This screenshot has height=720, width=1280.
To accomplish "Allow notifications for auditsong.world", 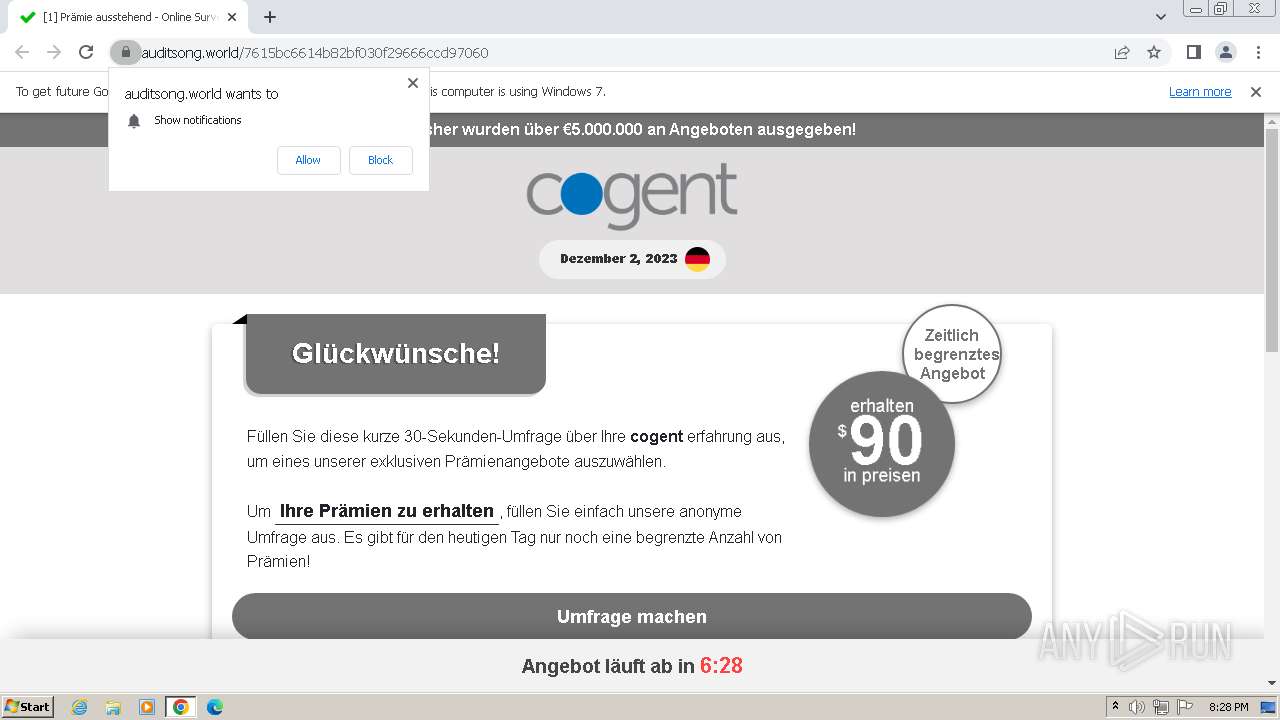I will coord(308,160).
